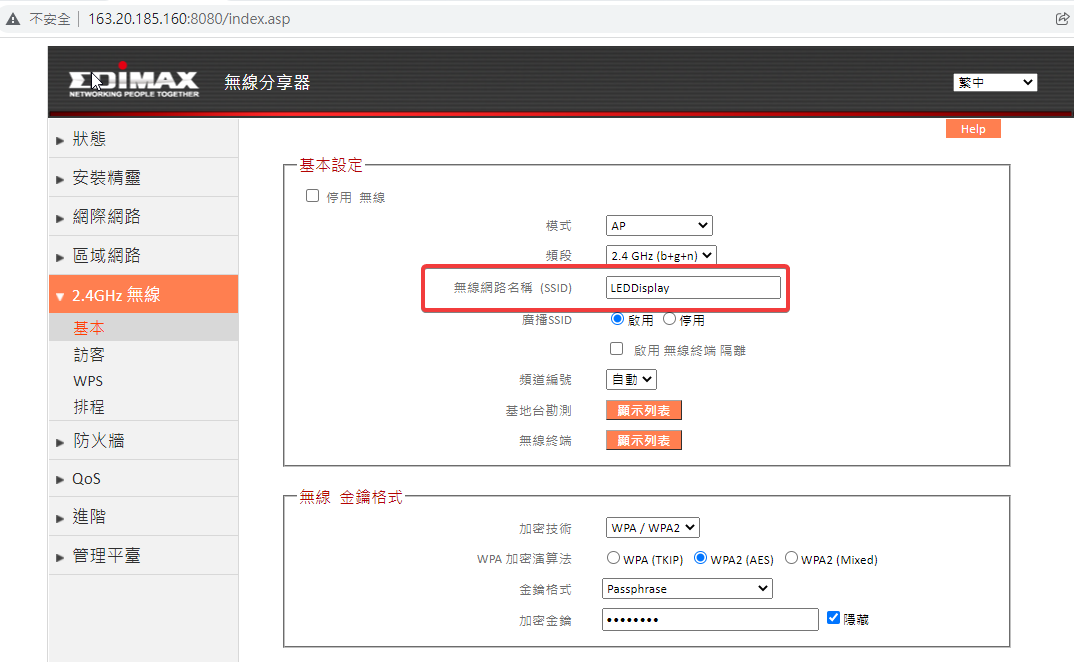Click the Help button
The height and width of the screenshot is (662, 1074).
[973, 129]
